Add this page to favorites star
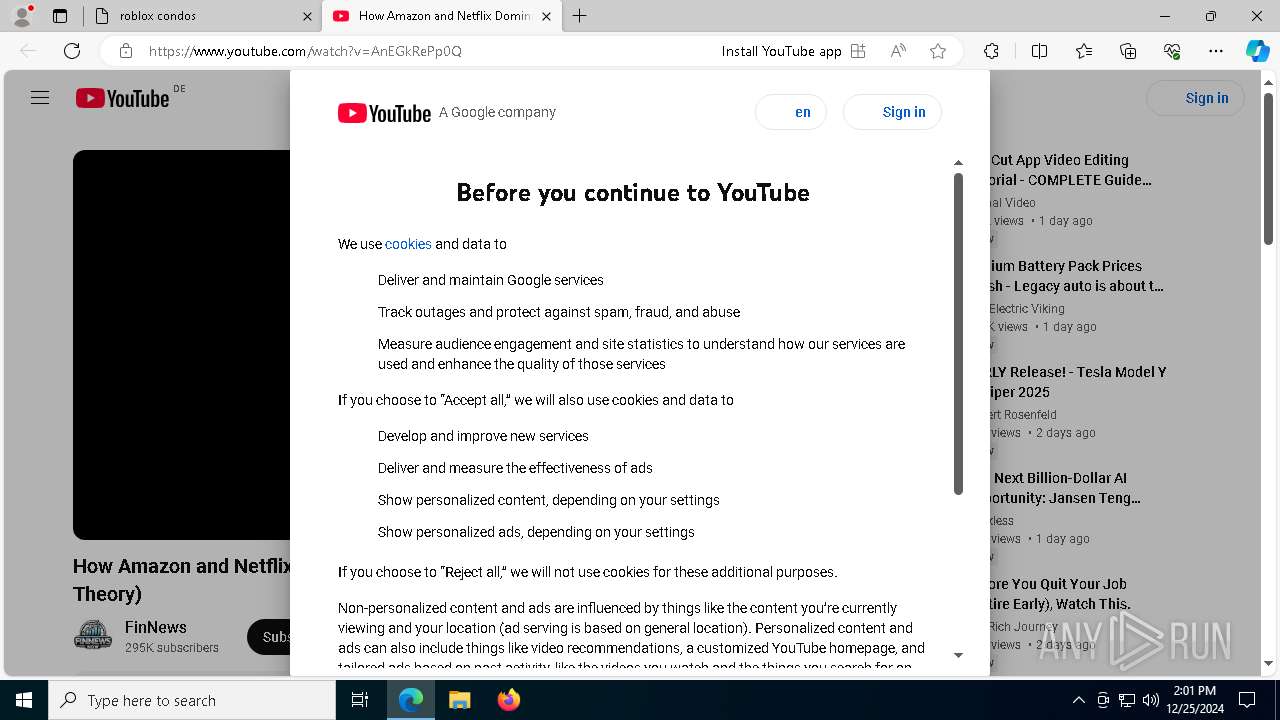 coord(938,51)
